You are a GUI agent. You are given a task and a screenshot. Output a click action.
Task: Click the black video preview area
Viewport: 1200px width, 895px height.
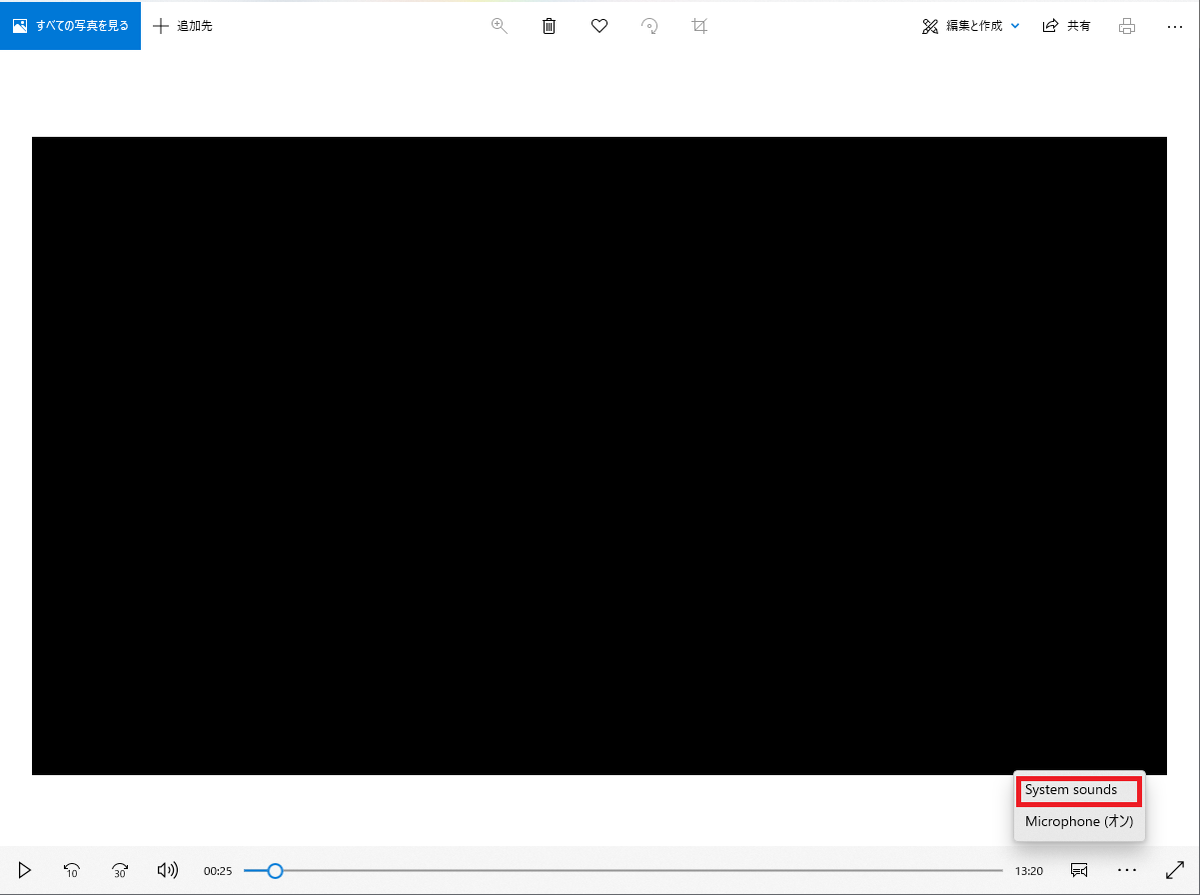tap(599, 455)
